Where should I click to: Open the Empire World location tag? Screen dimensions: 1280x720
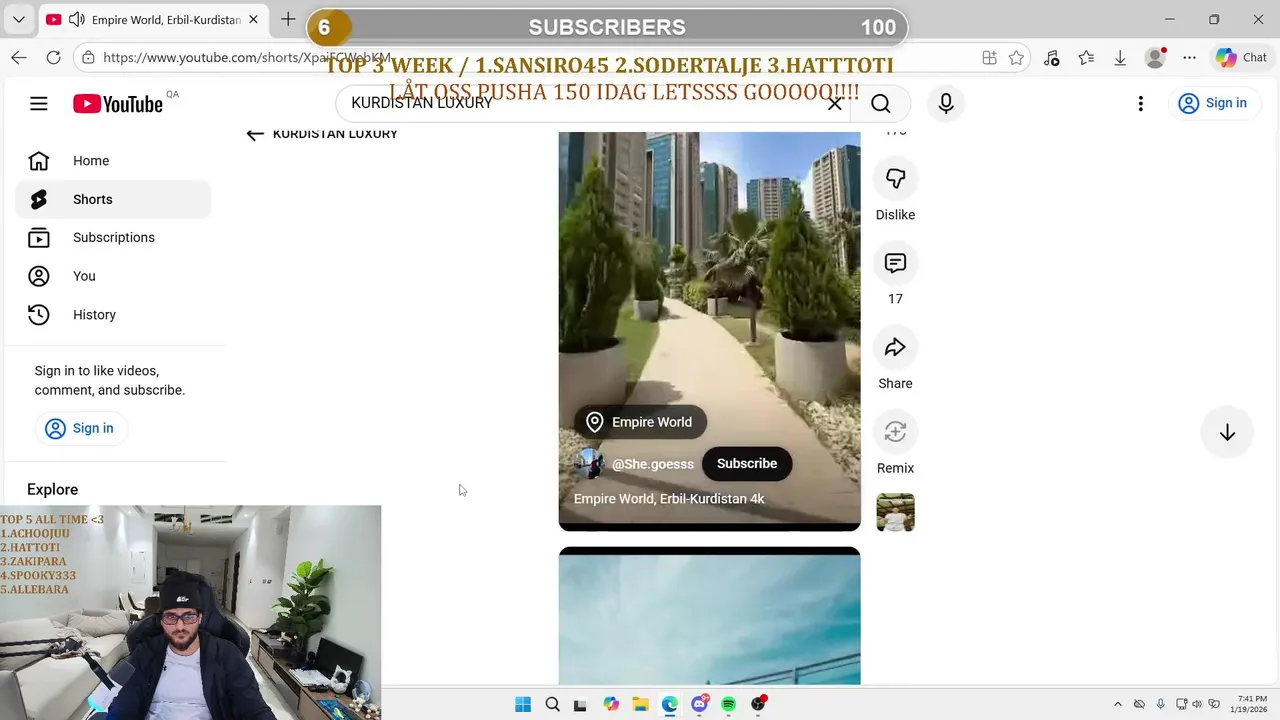click(640, 422)
